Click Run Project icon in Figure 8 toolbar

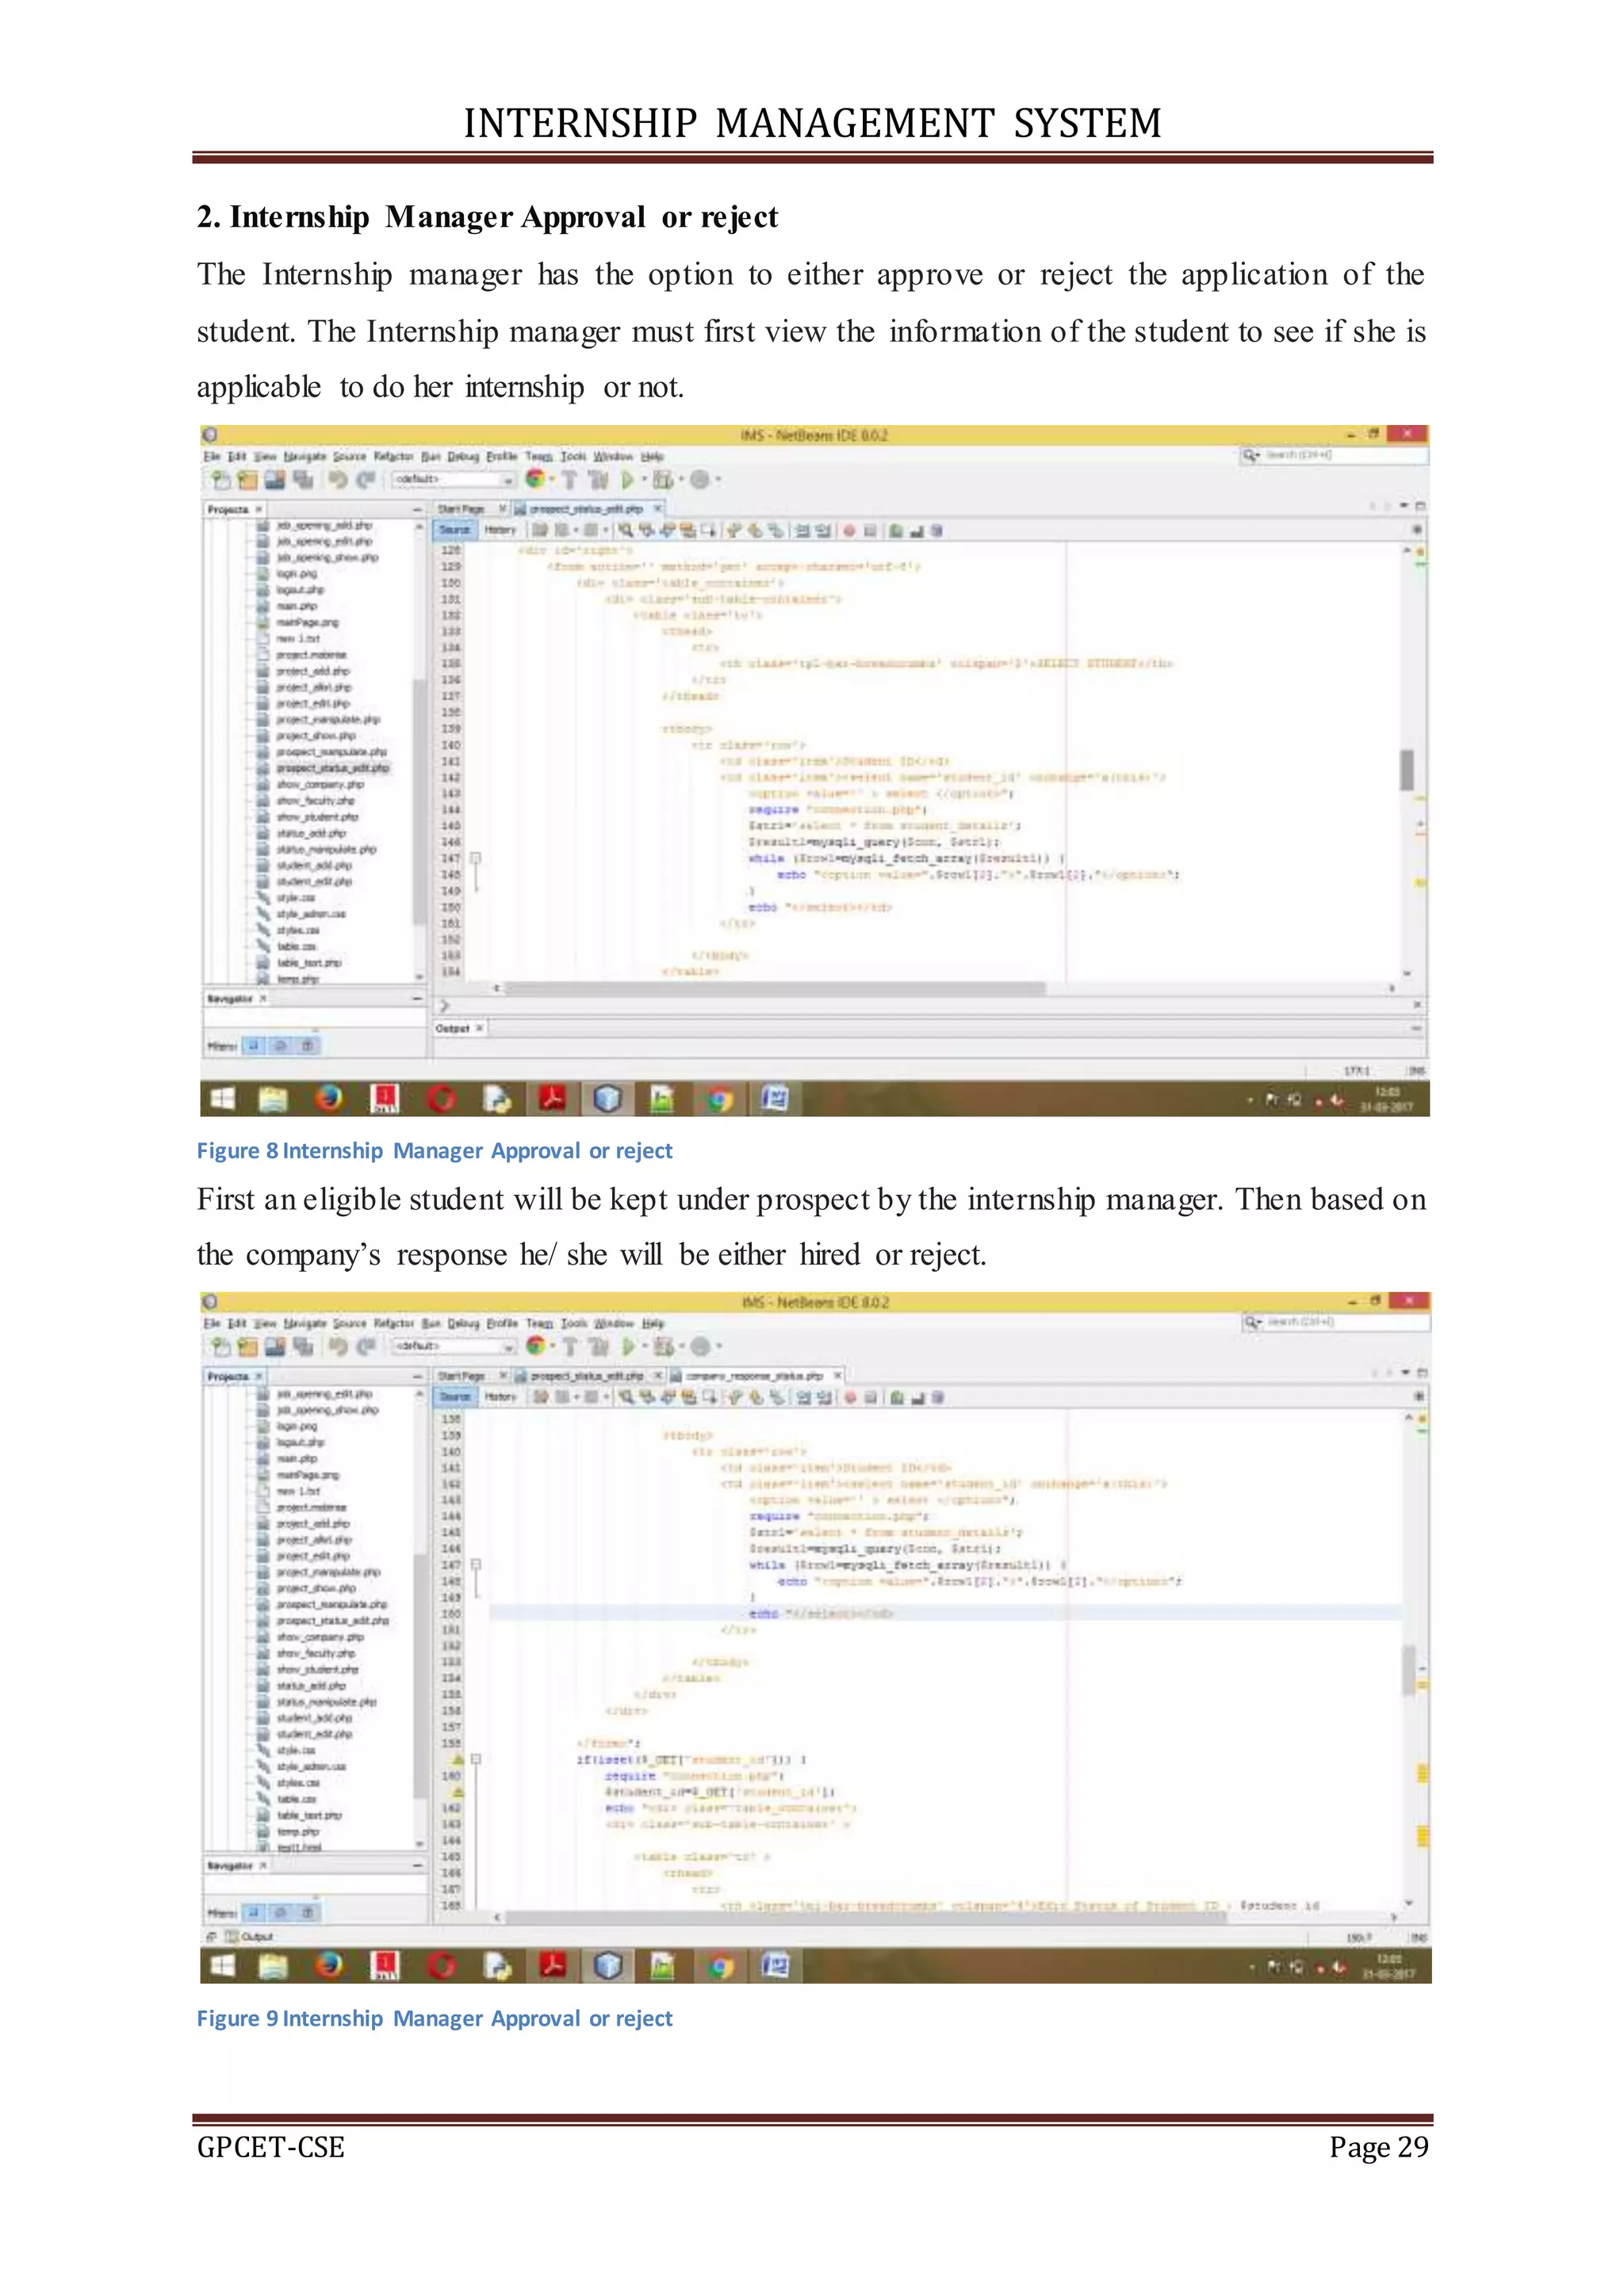click(x=628, y=479)
